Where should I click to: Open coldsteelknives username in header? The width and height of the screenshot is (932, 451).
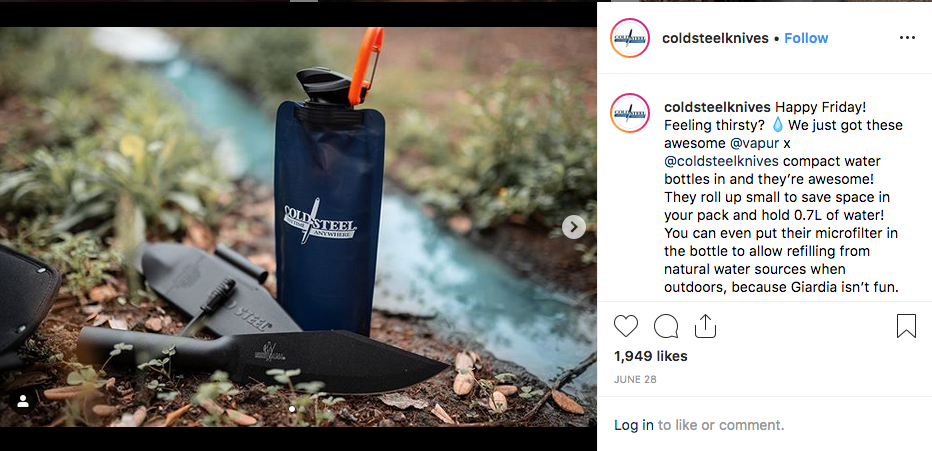click(x=715, y=38)
